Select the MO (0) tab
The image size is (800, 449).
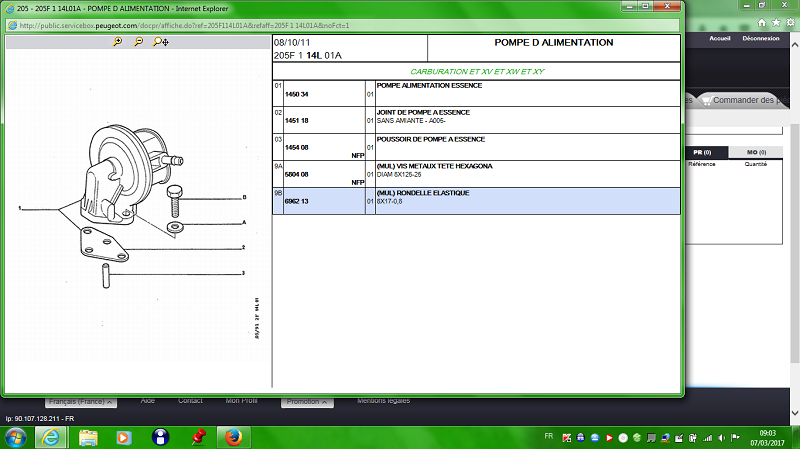click(756, 153)
